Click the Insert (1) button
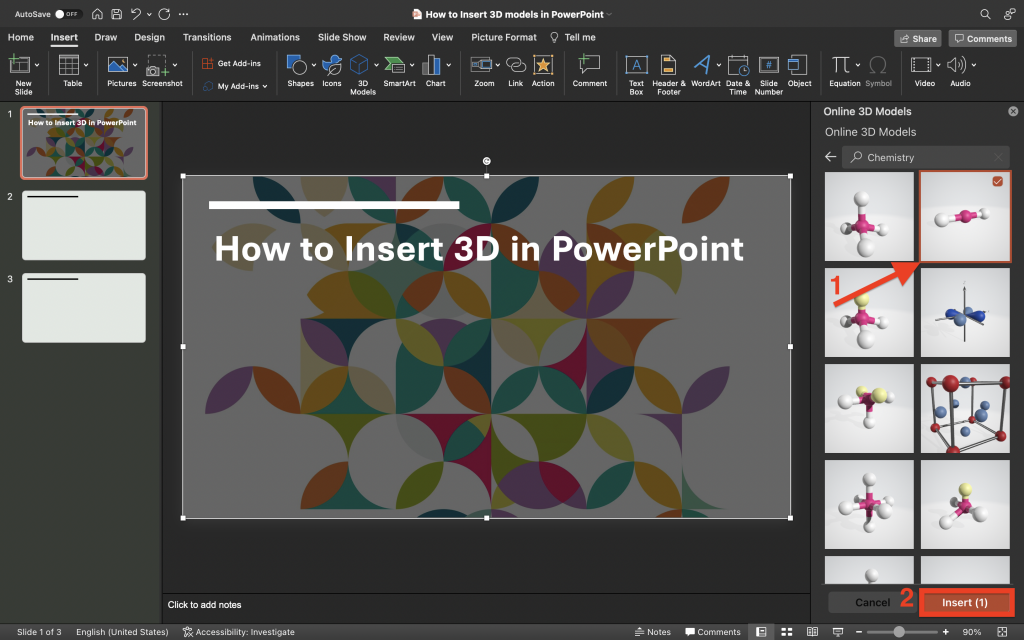The height and width of the screenshot is (640, 1024). click(966, 602)
